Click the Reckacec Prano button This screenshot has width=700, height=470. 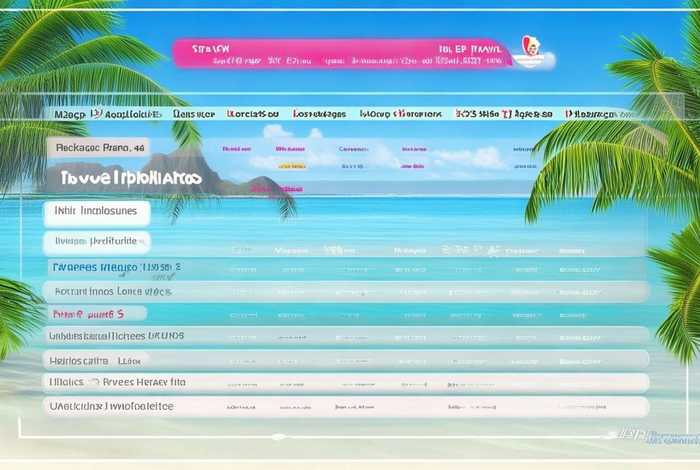[x=98, y=147]
